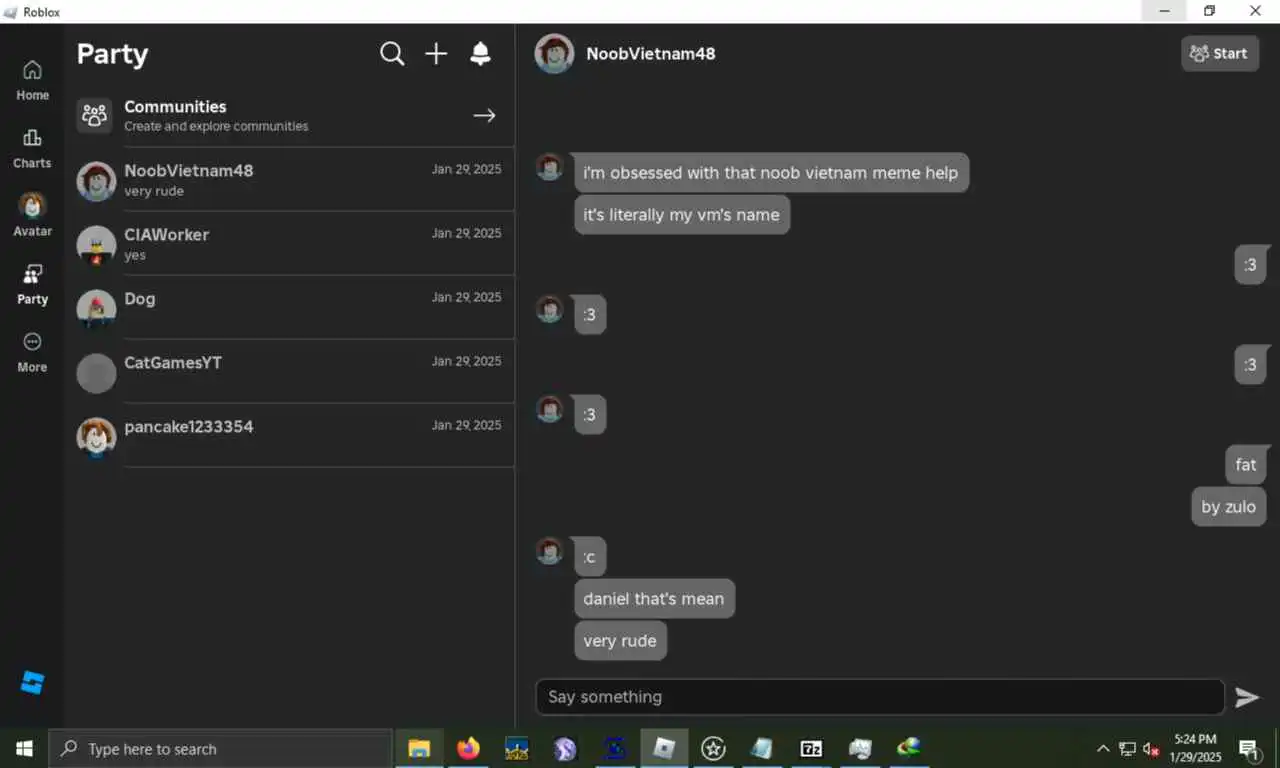Search parties with the magnifier icon

[x=392, y=54]
